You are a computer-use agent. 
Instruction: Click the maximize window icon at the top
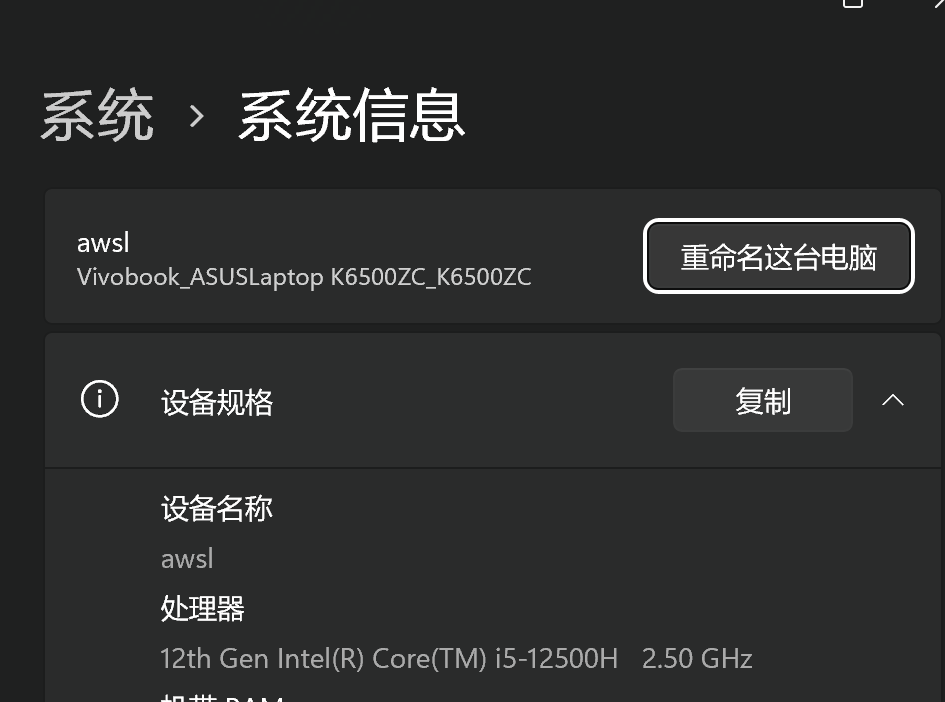pyautogui.click(x=853, y=4)
